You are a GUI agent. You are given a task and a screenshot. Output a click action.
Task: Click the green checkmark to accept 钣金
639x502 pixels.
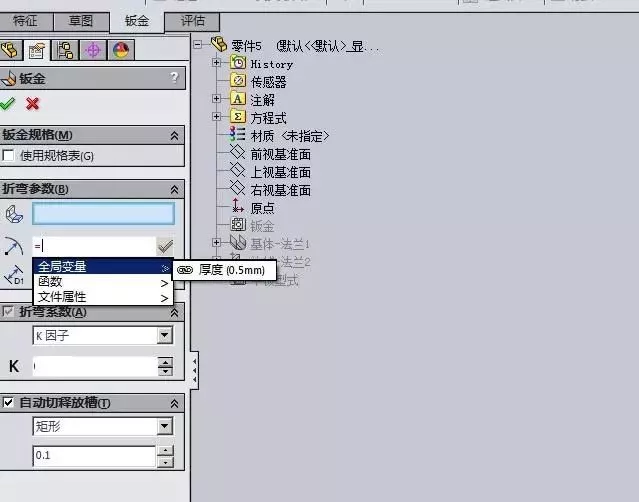coord(8,103)
